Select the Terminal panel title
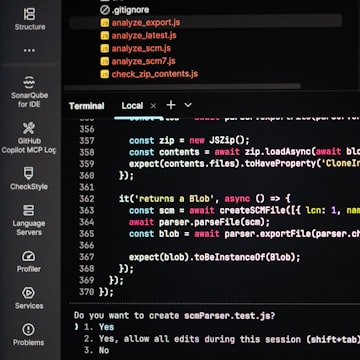Screen dimensions: 360x360 (x=87, y=106)
